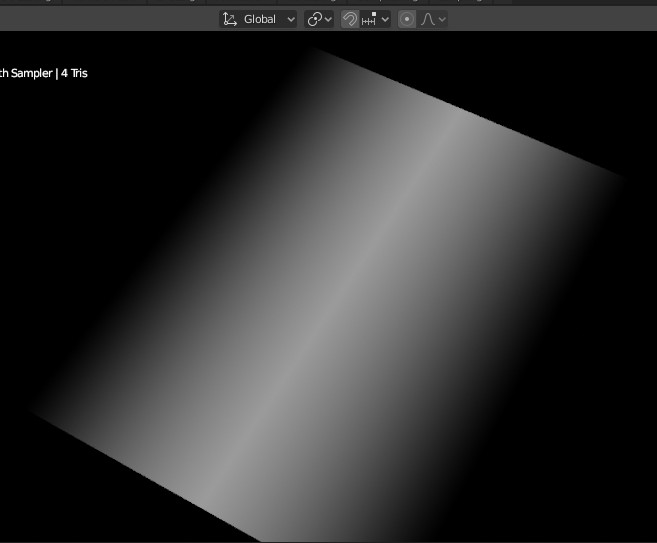
Task: Click the snap increment element icon
Action: click(369, 19)
